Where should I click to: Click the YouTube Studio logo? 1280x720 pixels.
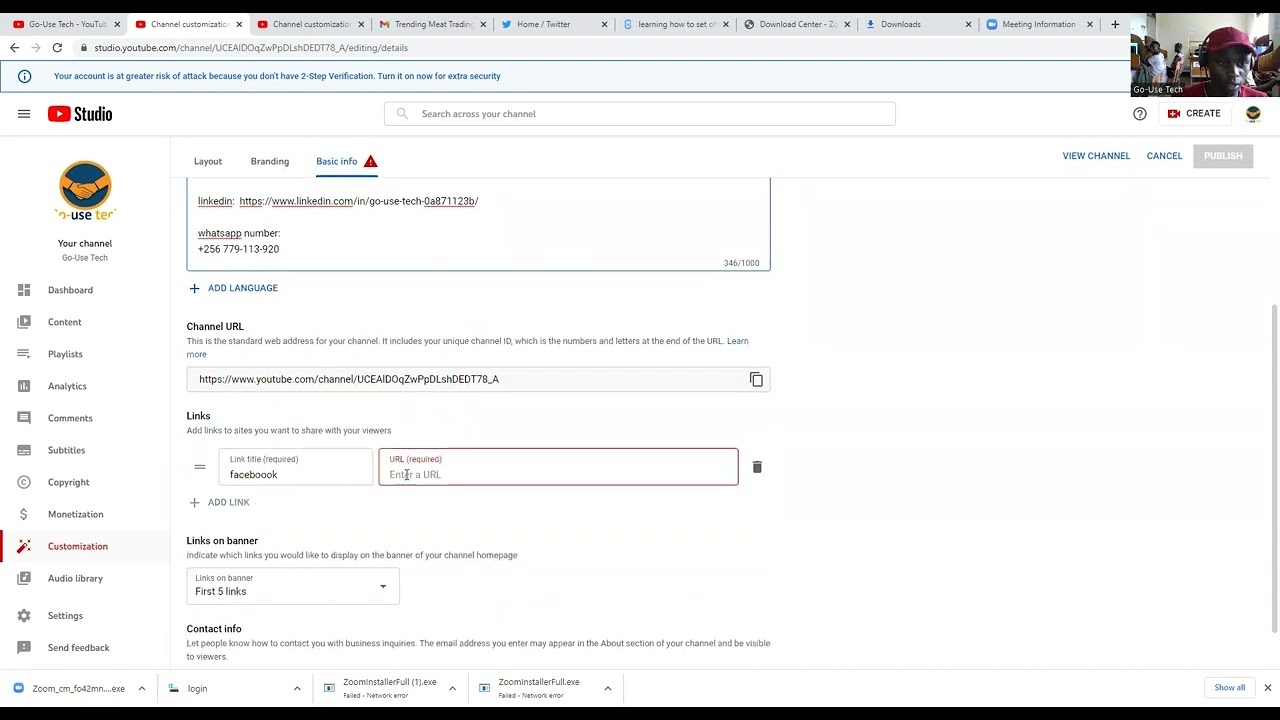[80, 114]
